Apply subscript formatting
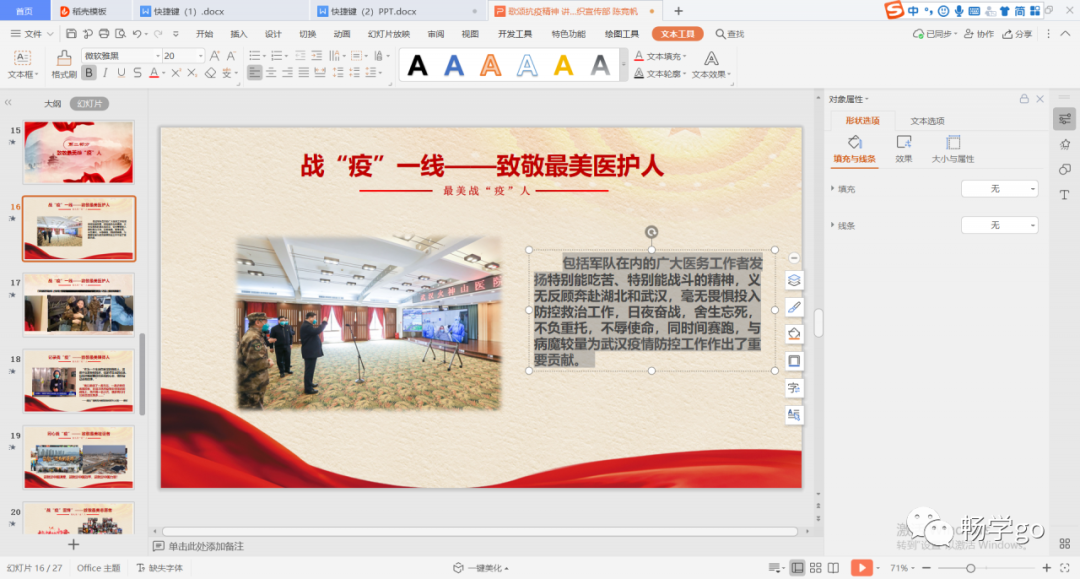1080x579 pixels. 192,73
